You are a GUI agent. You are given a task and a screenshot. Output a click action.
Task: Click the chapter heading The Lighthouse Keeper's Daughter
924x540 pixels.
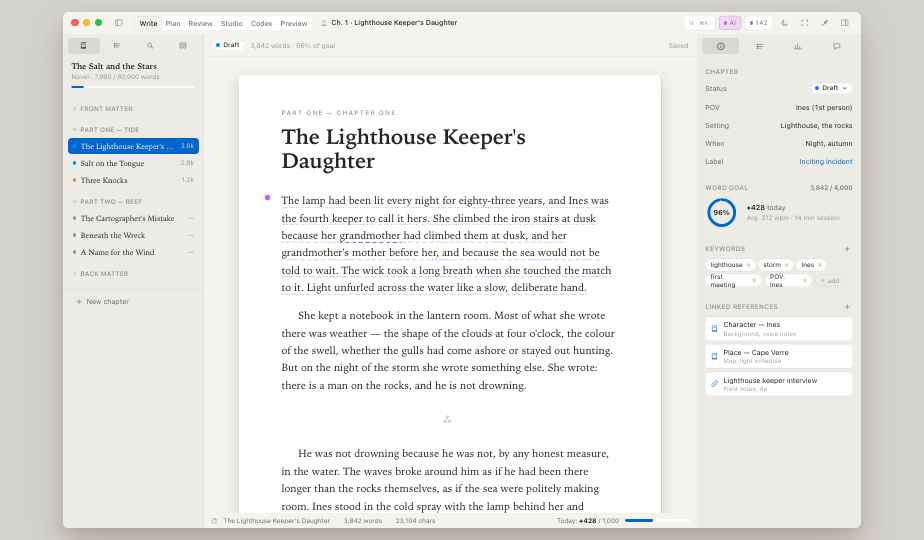[403, 149]
